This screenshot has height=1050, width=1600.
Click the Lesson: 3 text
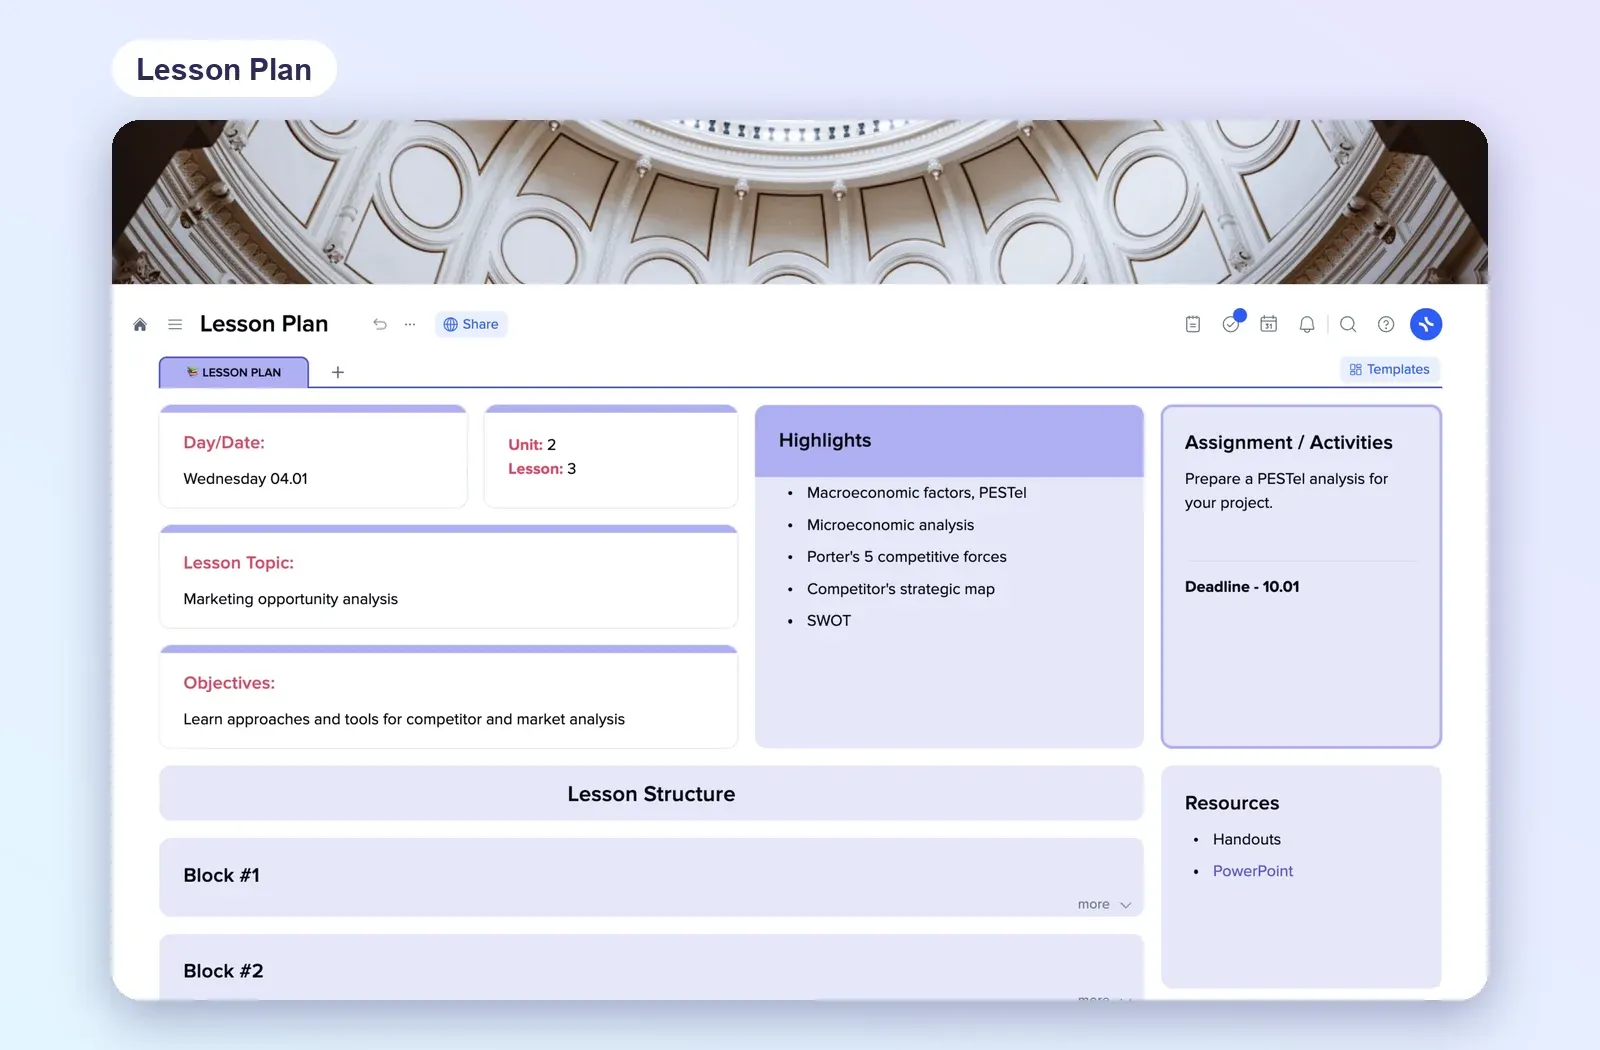(x=542, y=469)
